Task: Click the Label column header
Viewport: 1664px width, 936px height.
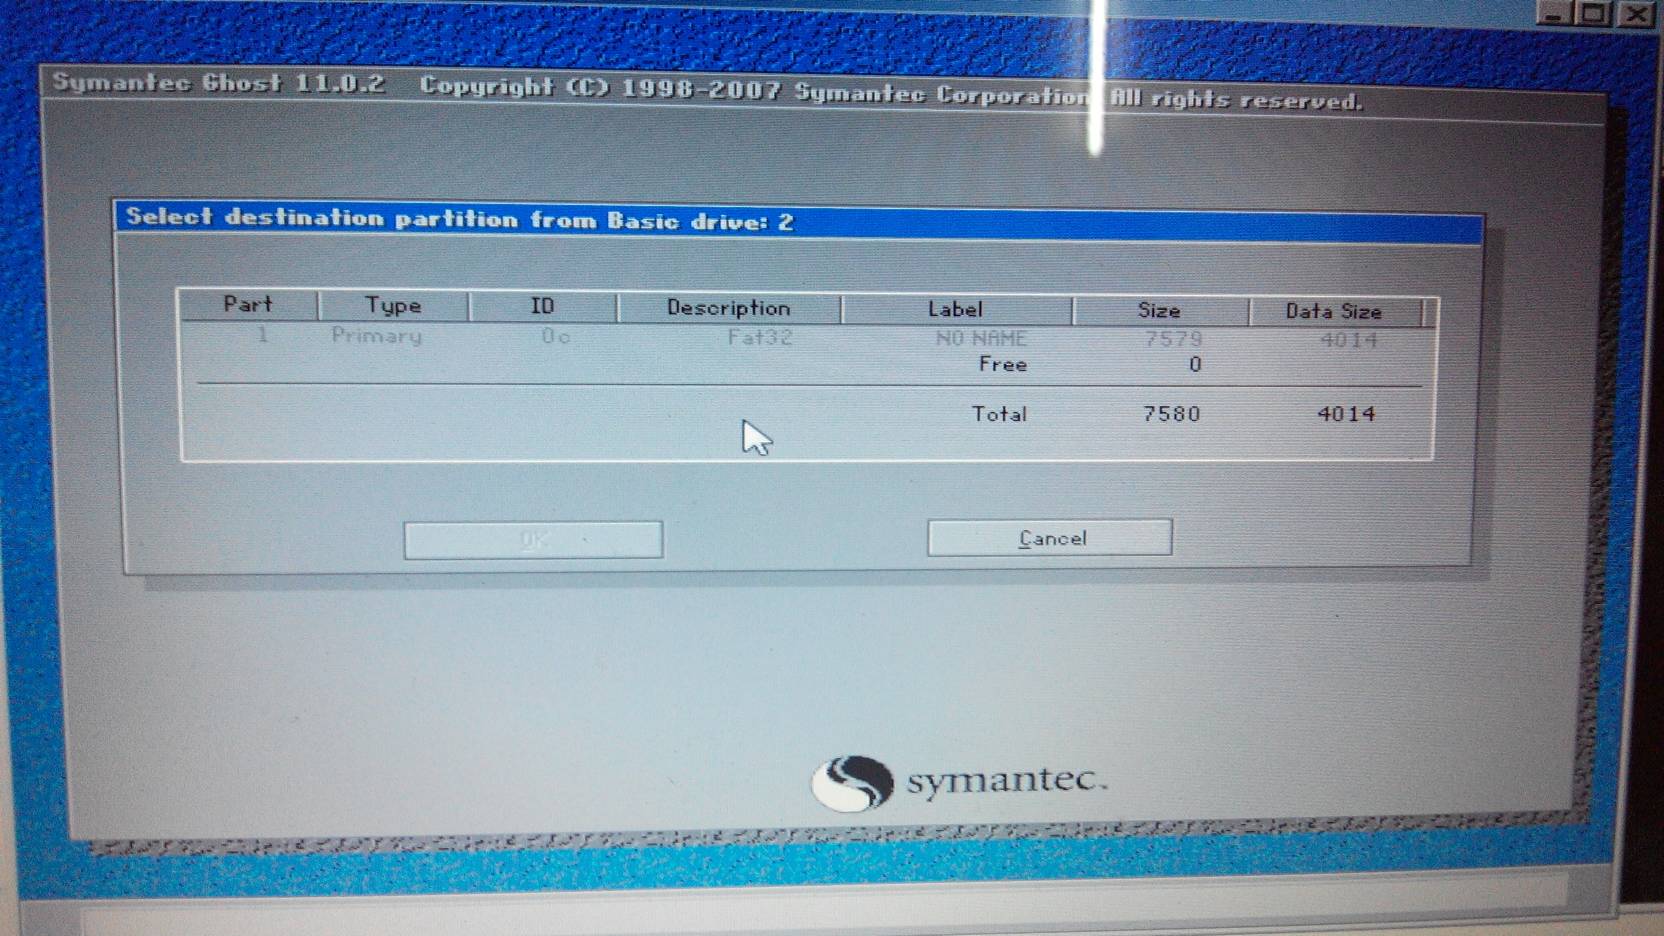Action: tap(956, 310)
